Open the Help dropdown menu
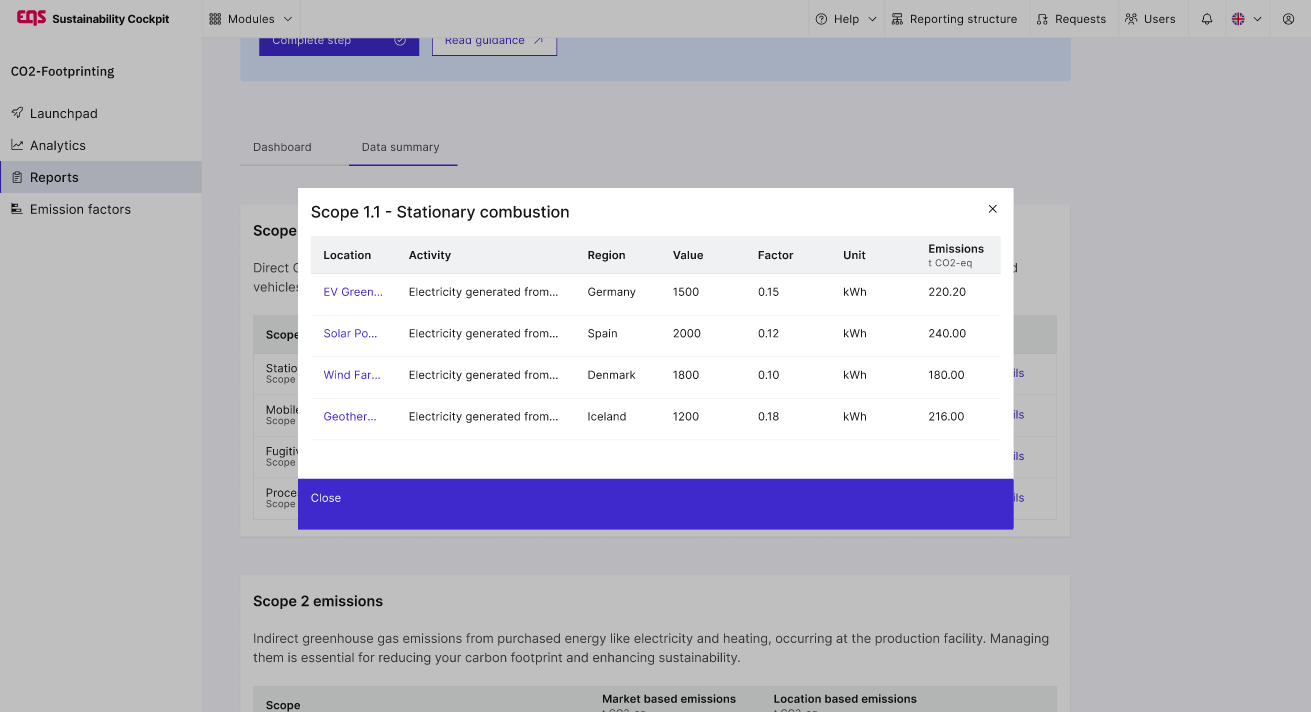 pyautogui.click(x=845, y=19)
